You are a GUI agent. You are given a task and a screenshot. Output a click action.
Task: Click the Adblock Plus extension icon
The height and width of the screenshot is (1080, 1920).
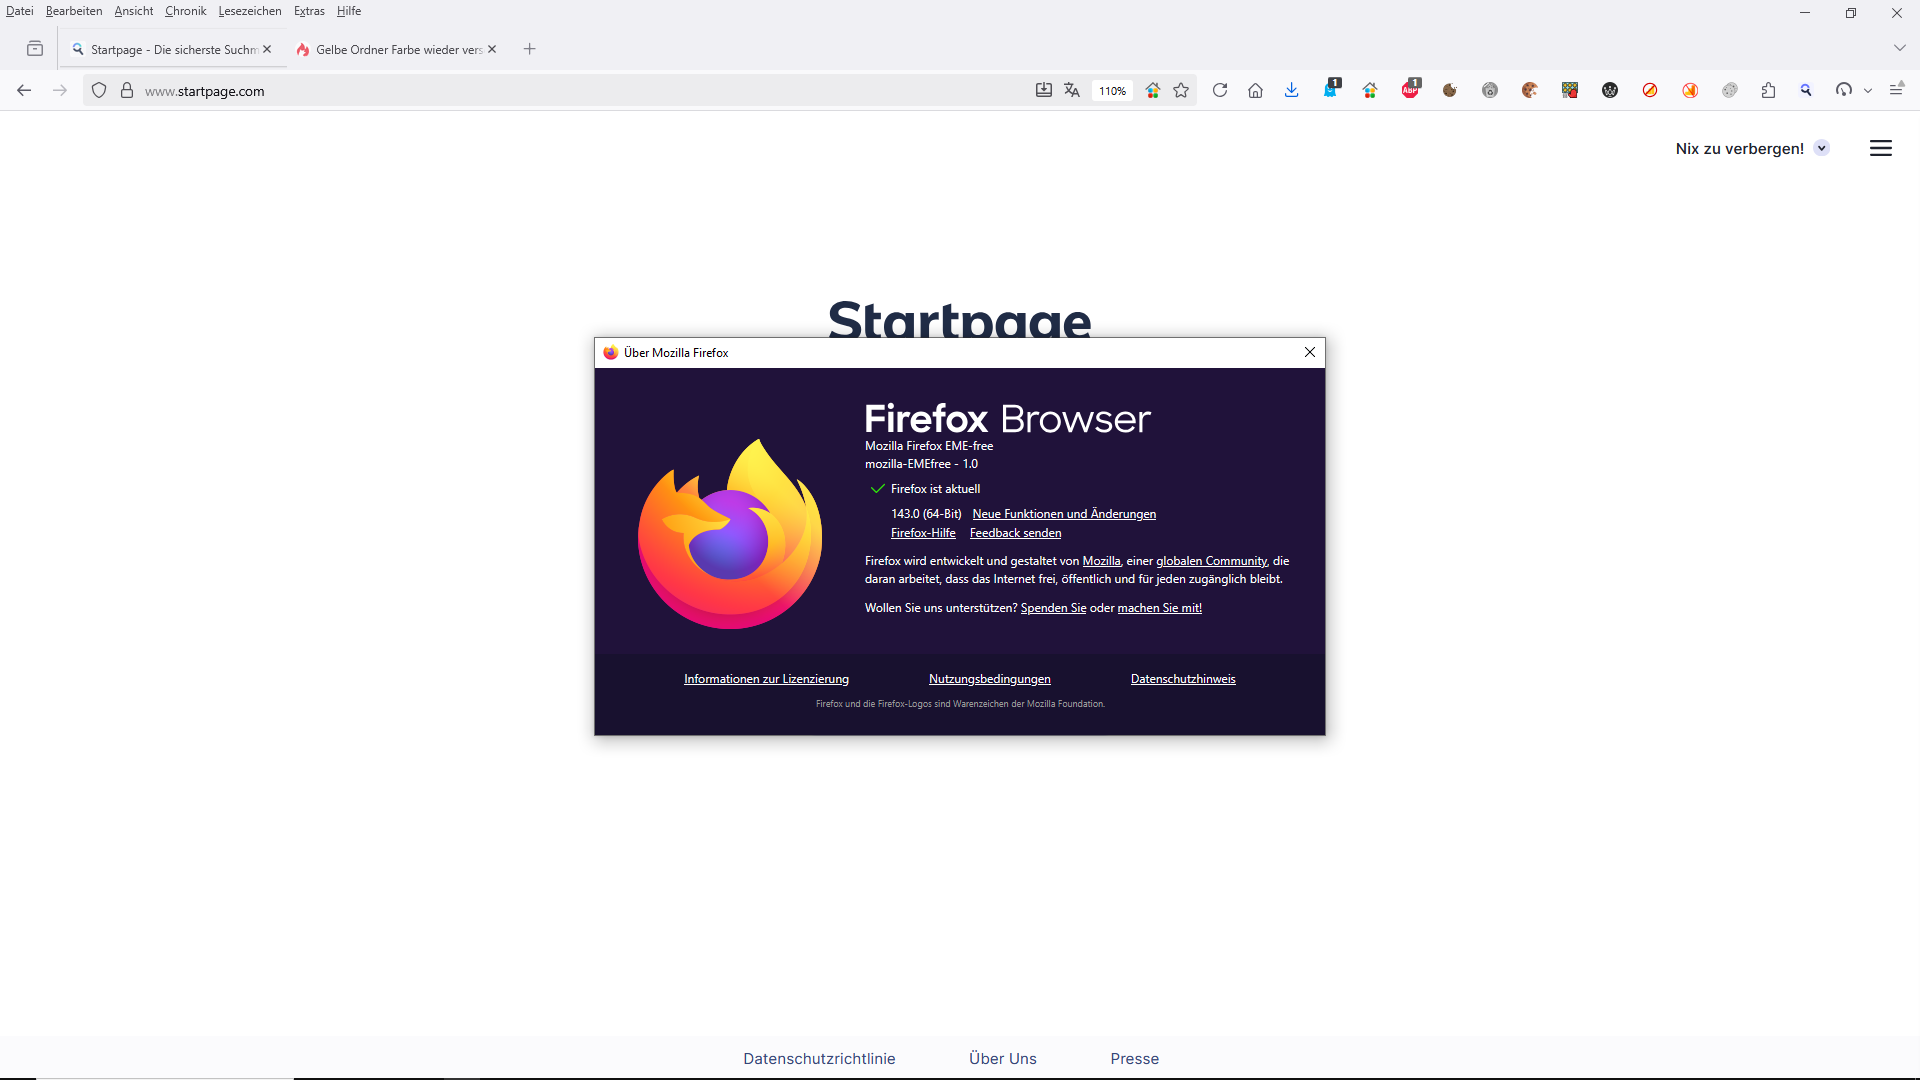(1410, 90)
